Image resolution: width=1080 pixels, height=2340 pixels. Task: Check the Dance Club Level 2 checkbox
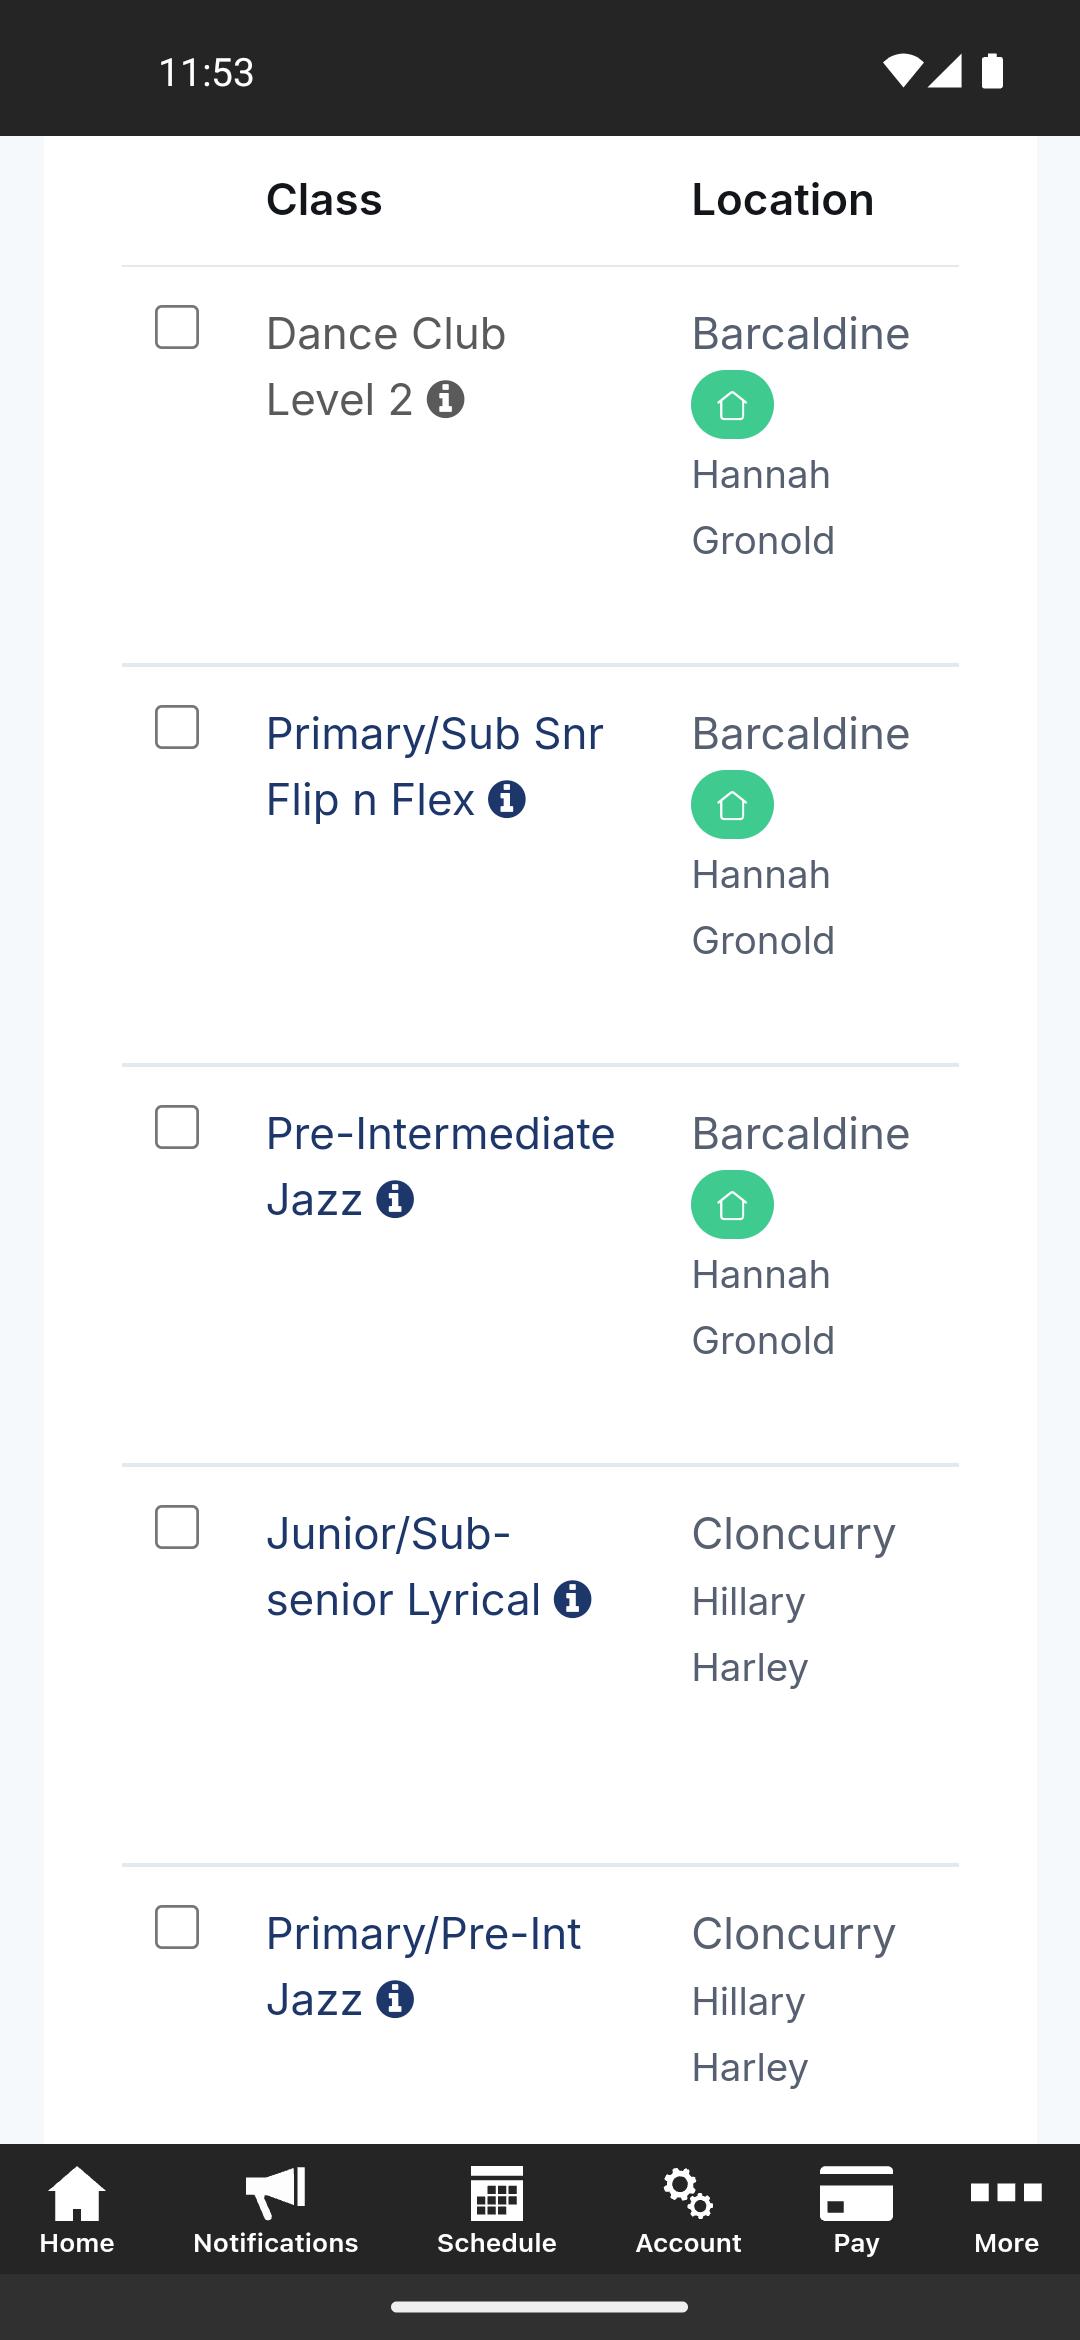[x=177, y=328]
